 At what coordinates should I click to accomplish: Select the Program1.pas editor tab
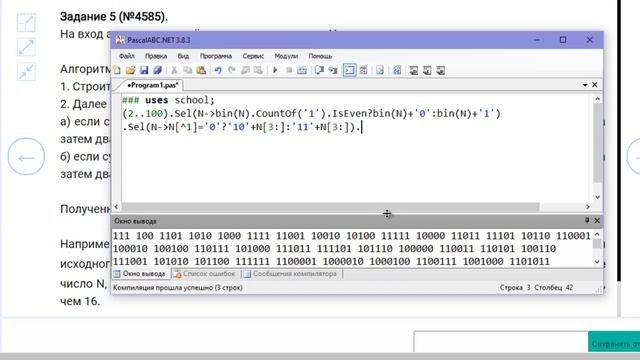[152, 85]
